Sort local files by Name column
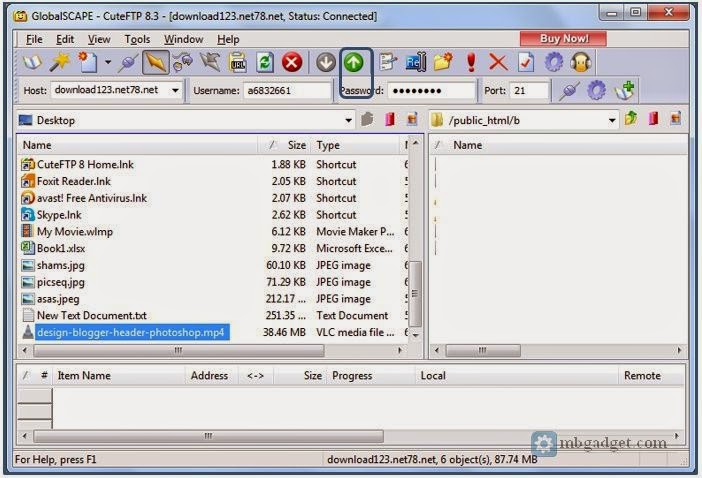702x478 pixels. pyautogui.click(x=137, y=145)
